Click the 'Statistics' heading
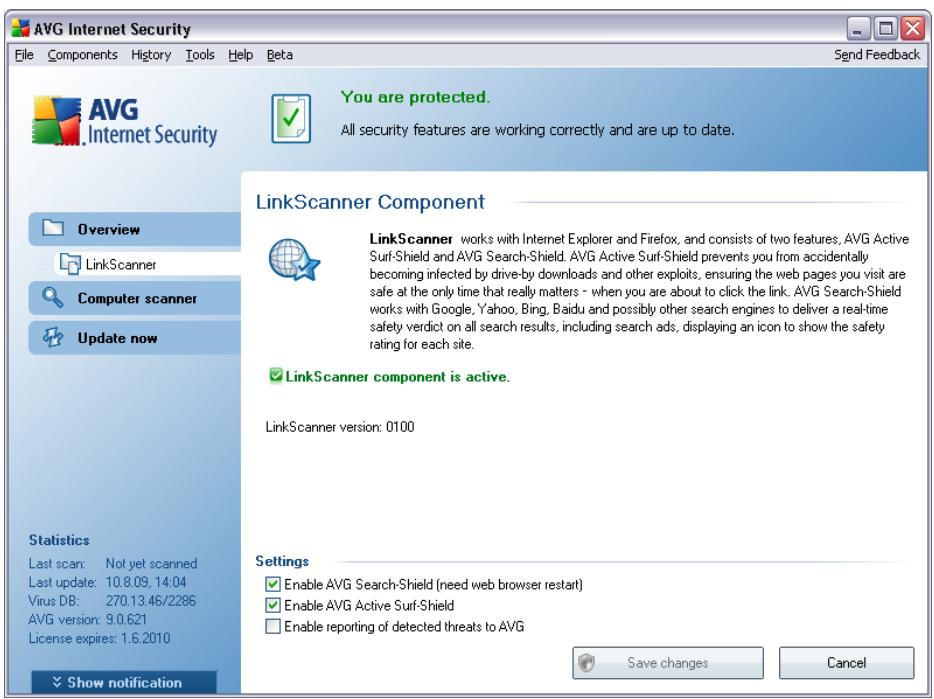Screen dimensions: 934x699 59,540
